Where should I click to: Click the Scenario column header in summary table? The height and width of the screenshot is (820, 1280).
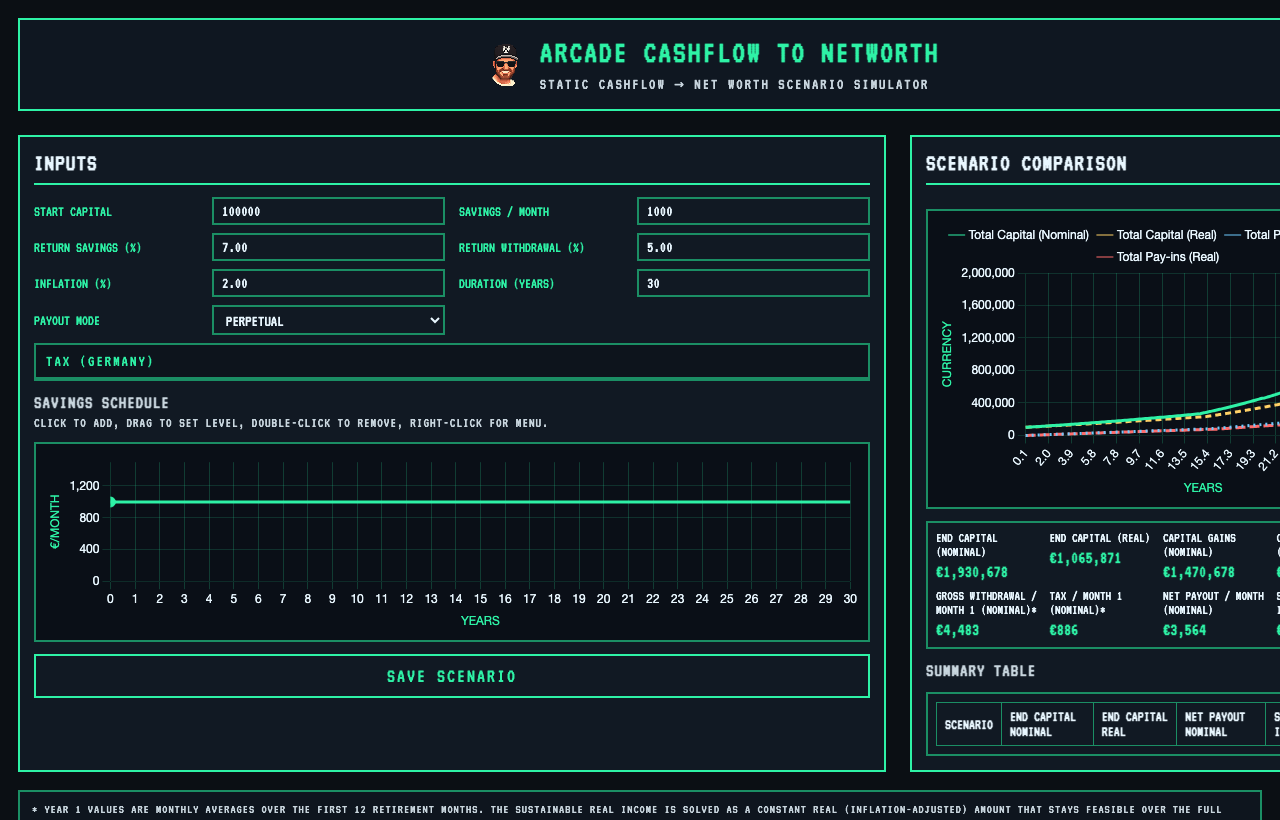[x=969, y=724]
